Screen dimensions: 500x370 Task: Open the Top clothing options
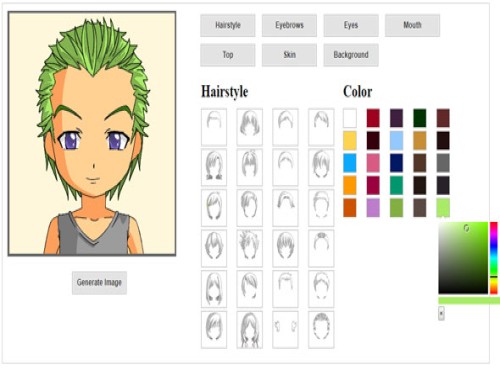(x=228, y=55)
